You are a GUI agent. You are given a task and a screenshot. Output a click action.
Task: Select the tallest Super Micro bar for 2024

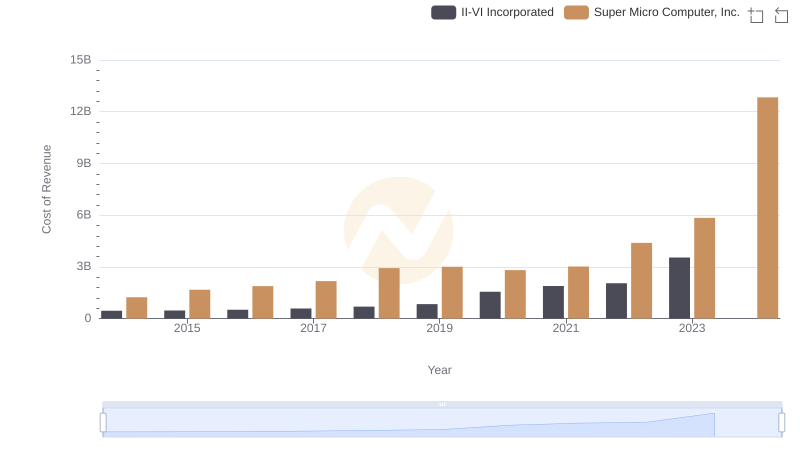(x=767, y=208)
